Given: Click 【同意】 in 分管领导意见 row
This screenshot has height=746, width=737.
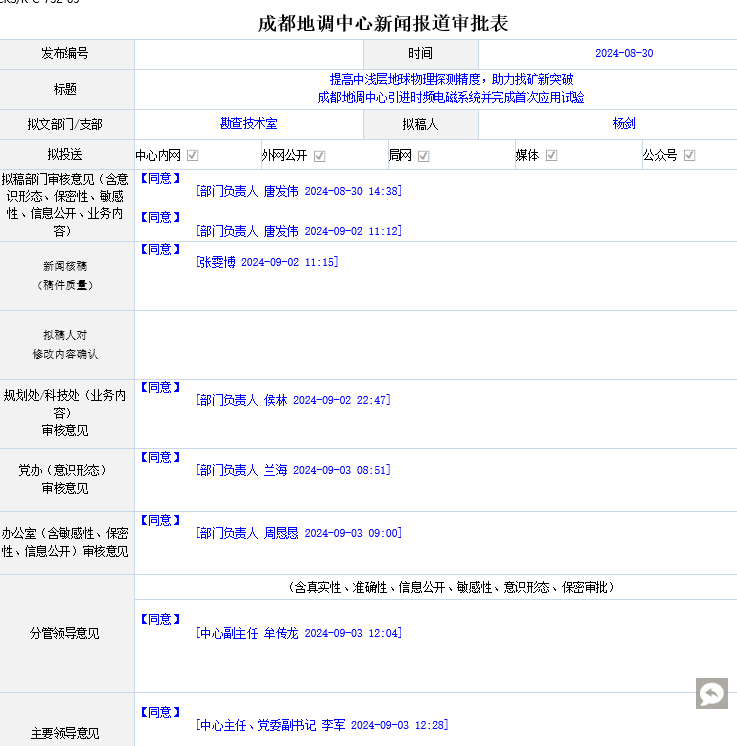Looking at the screenshot, I should pyautogui.click(x=160, y=619).
